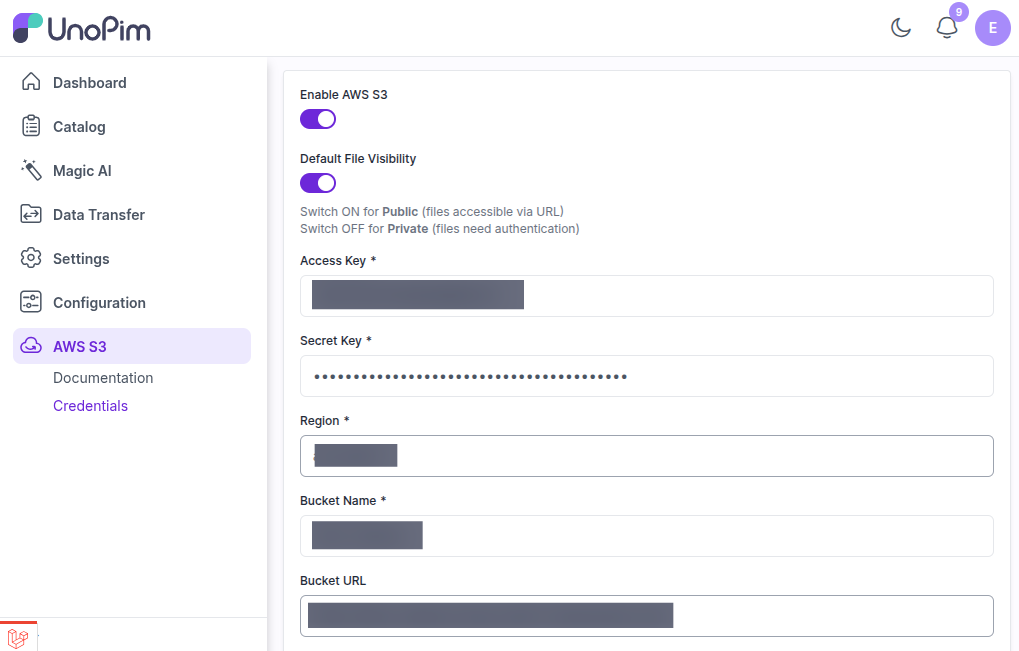Toggle Enable AWS S3 switch
The width and height of the screenshot is (1019, 651).
[x=318, y=119]
